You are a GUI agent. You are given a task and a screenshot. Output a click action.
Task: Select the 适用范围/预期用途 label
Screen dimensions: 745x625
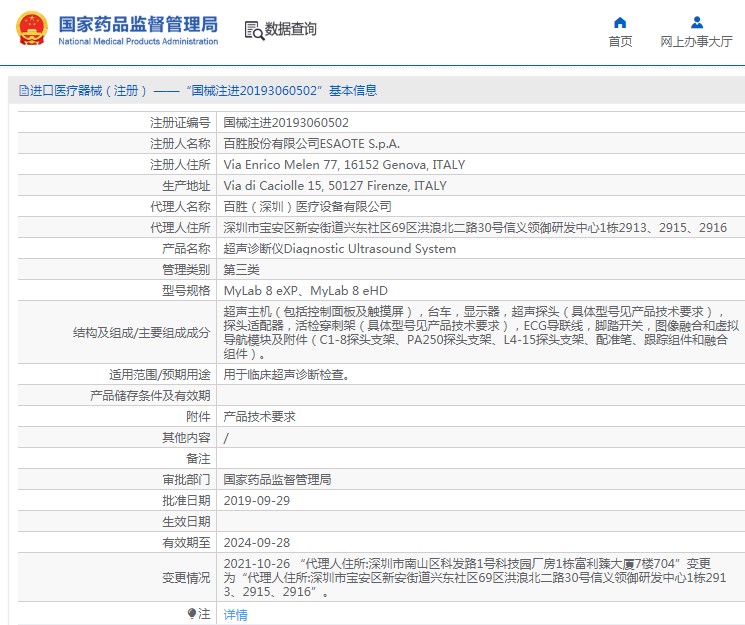point(160,375)
